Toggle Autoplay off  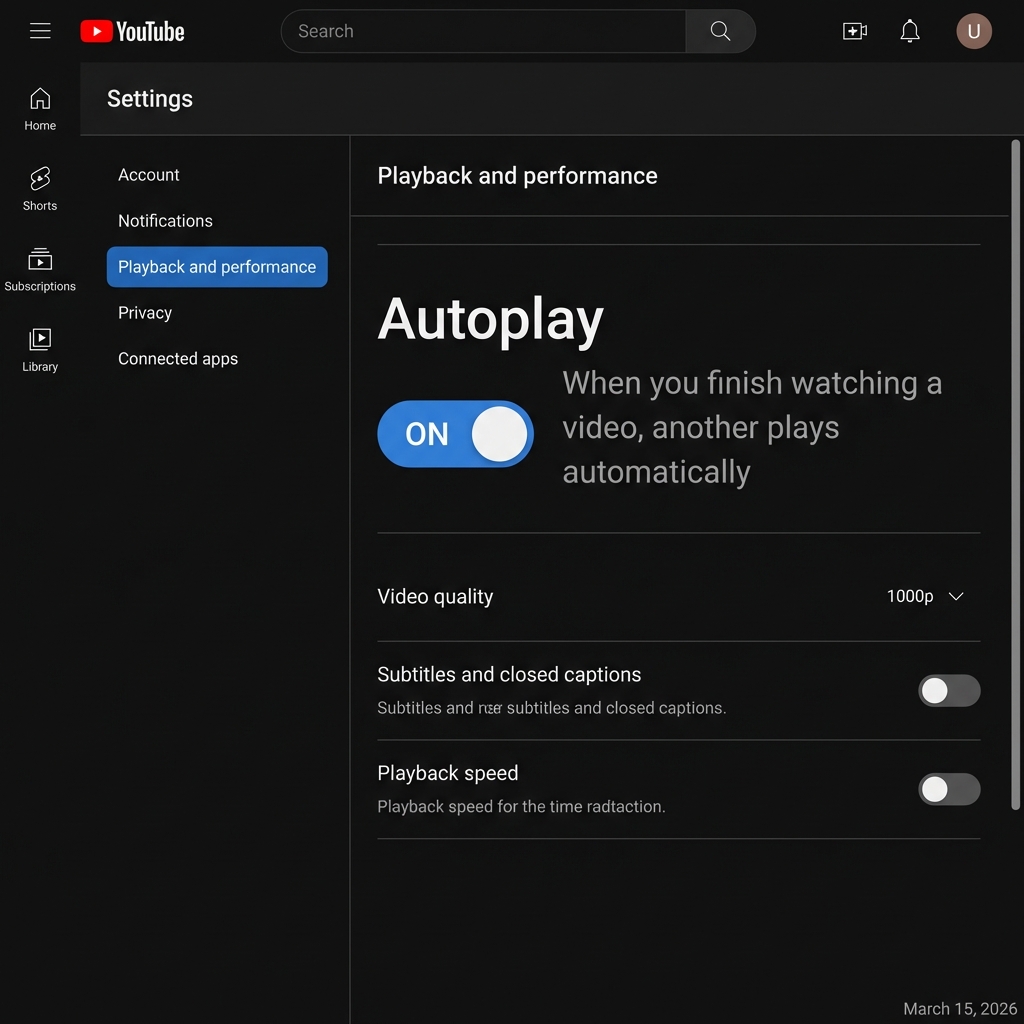coord(455,433)
